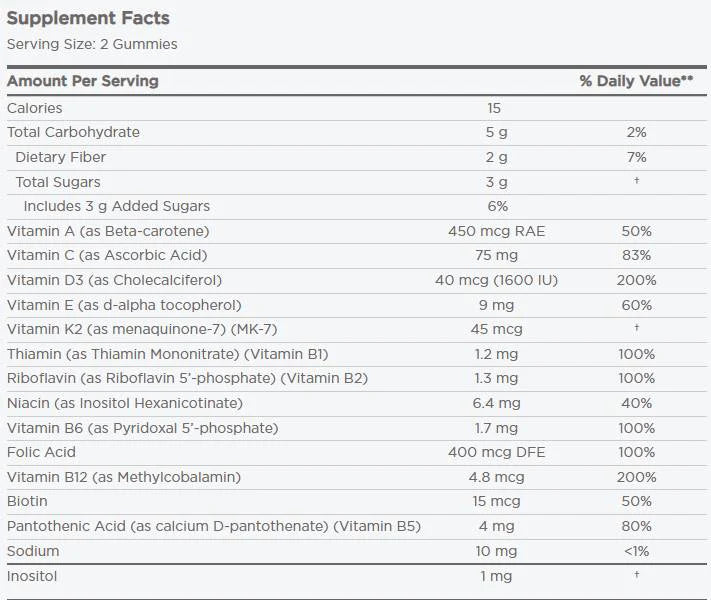The height and width of the screenshot is (600, 711).
Task: Select the Thiamin Mononitrate row label
Action: pos(167,354)
